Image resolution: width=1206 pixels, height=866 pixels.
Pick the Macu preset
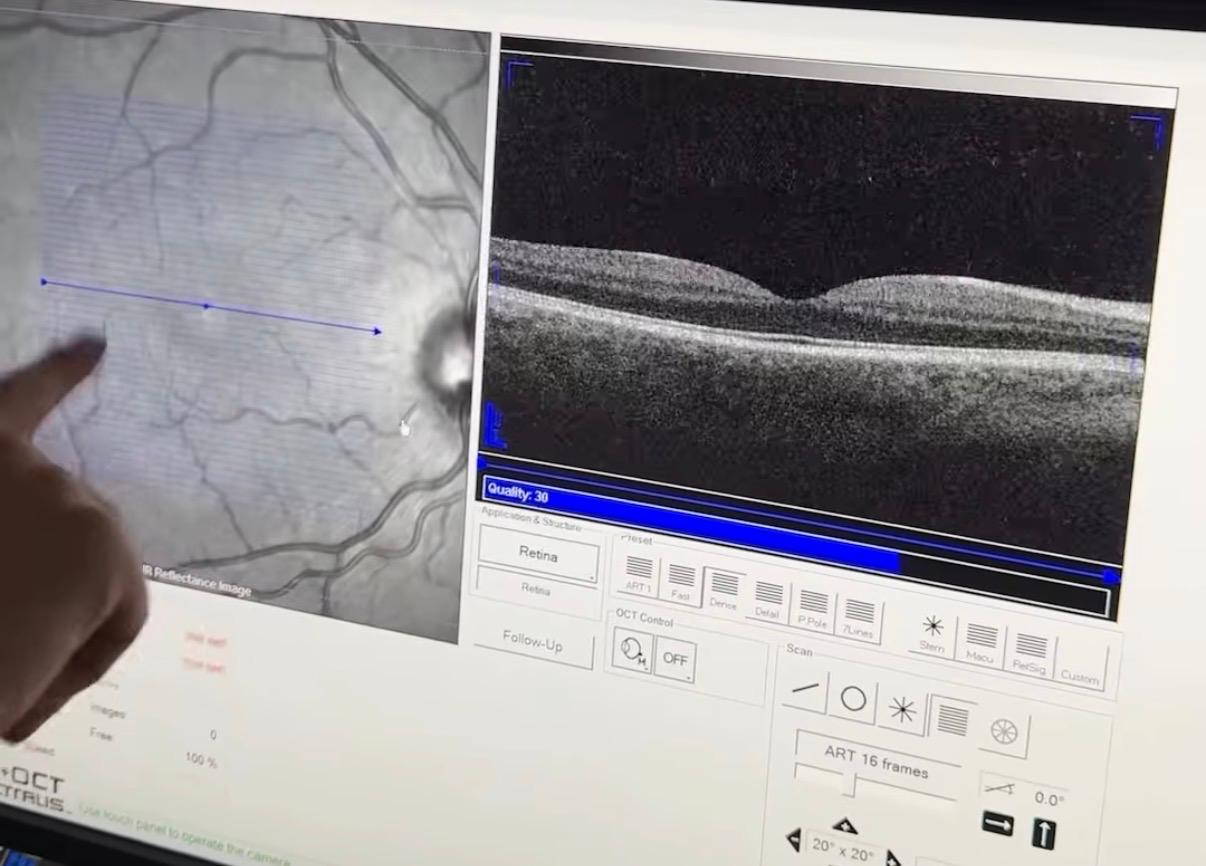(980, 642)
